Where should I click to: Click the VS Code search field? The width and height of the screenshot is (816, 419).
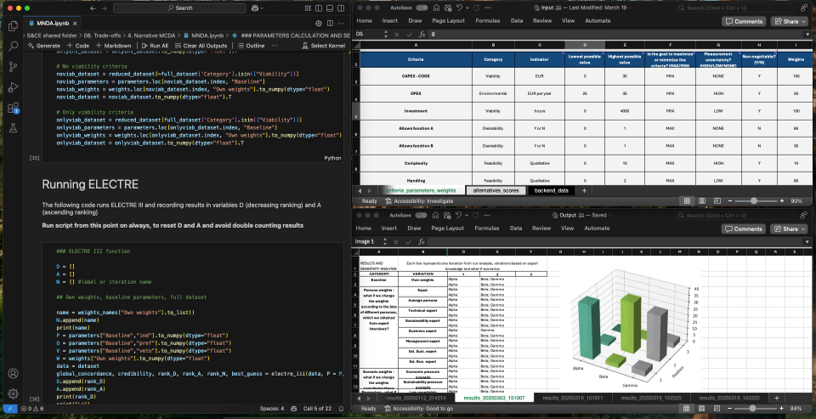[178, 8]
